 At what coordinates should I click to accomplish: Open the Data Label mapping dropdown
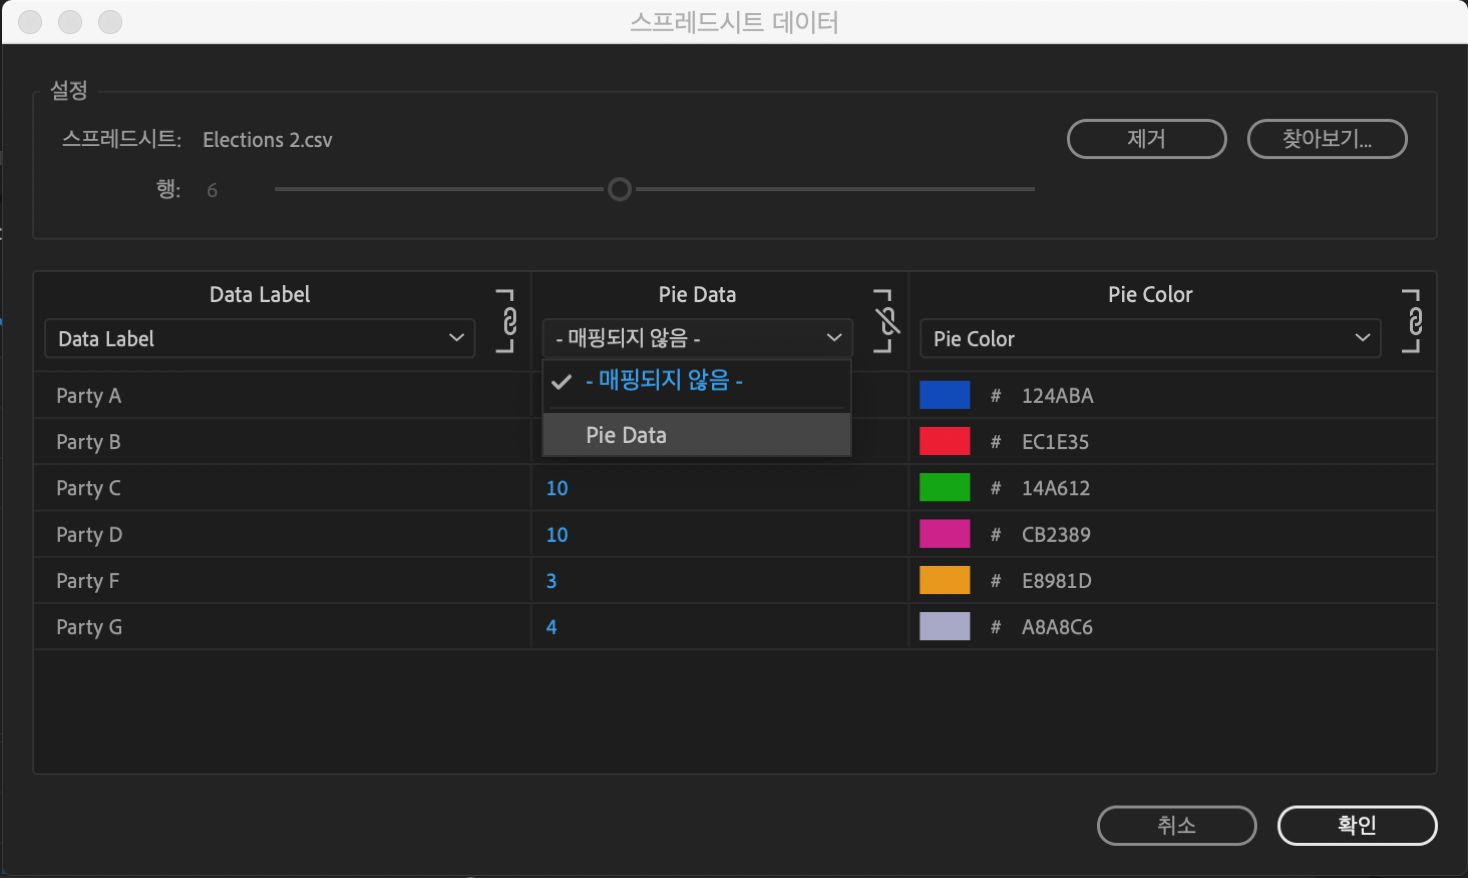[260, 339]
